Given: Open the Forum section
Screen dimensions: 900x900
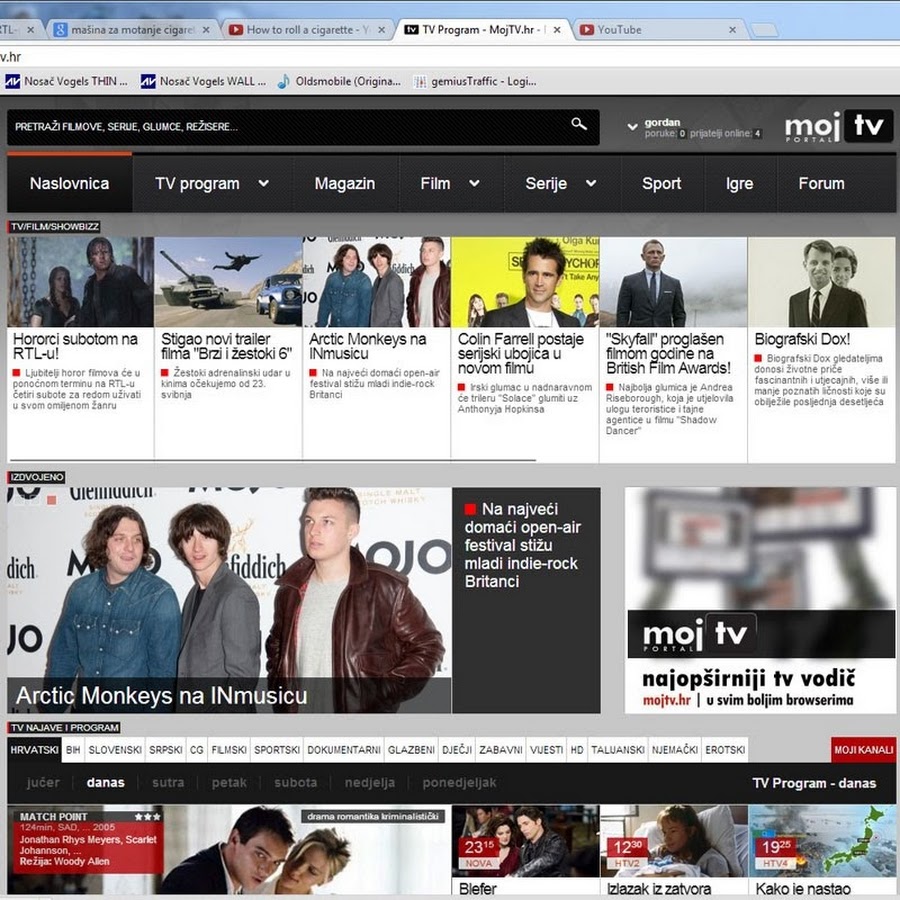Looking at the screenshot, I should click(x=821, y=184).
